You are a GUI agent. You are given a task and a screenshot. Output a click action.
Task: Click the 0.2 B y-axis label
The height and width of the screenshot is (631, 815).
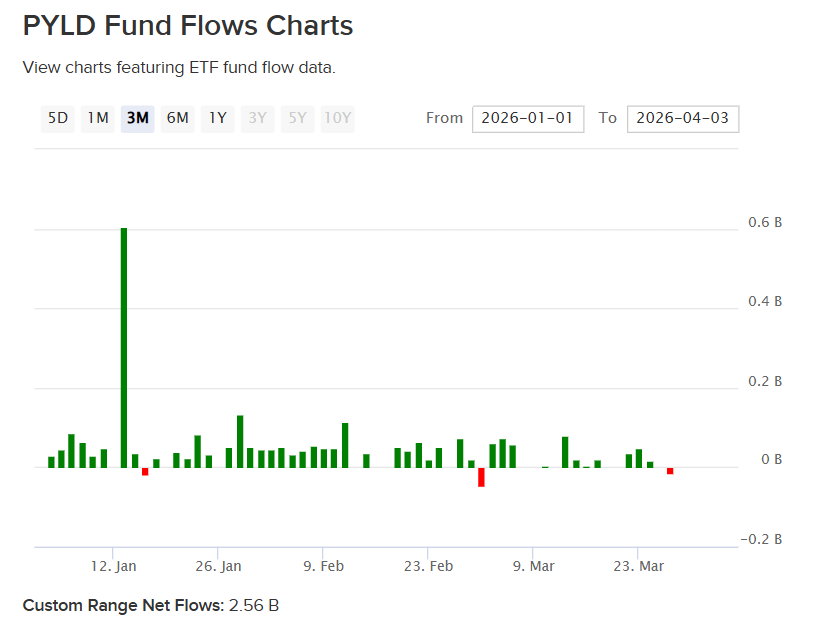(x=765, y=382)
